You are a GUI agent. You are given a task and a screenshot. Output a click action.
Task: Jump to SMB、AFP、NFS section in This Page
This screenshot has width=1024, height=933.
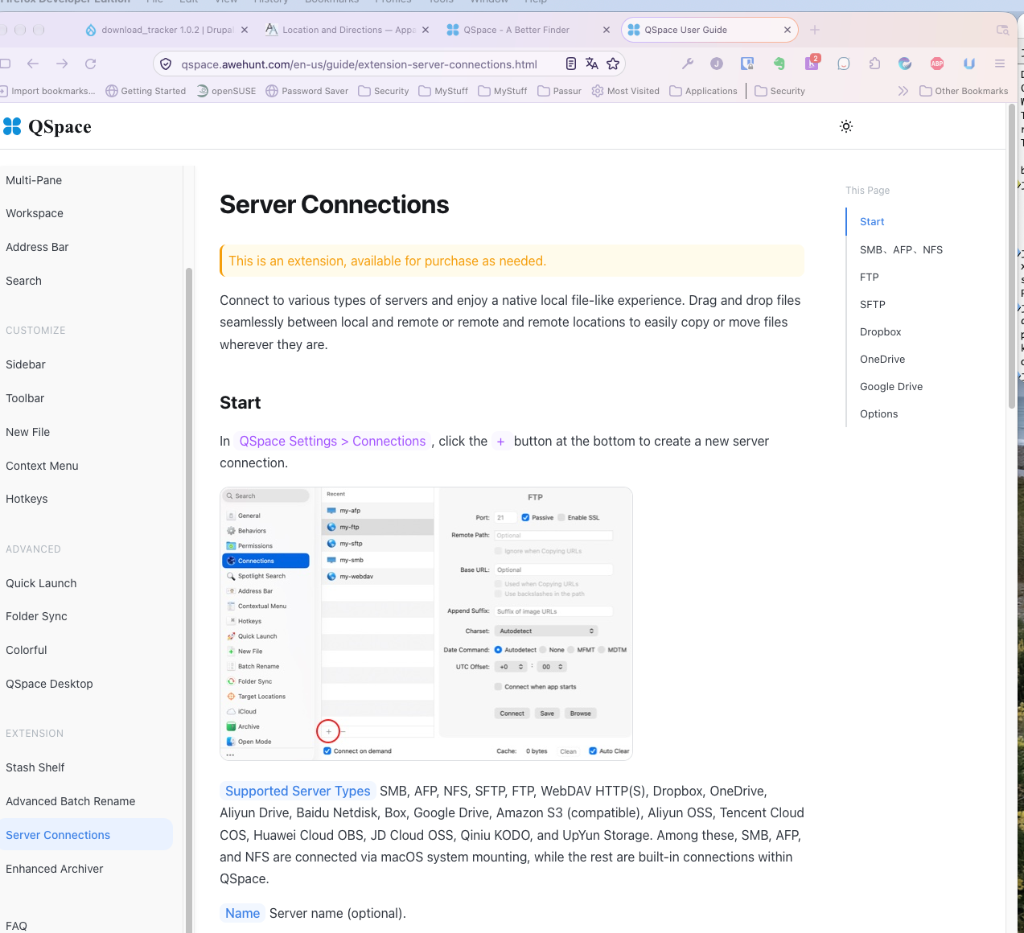tap(901, 250)
